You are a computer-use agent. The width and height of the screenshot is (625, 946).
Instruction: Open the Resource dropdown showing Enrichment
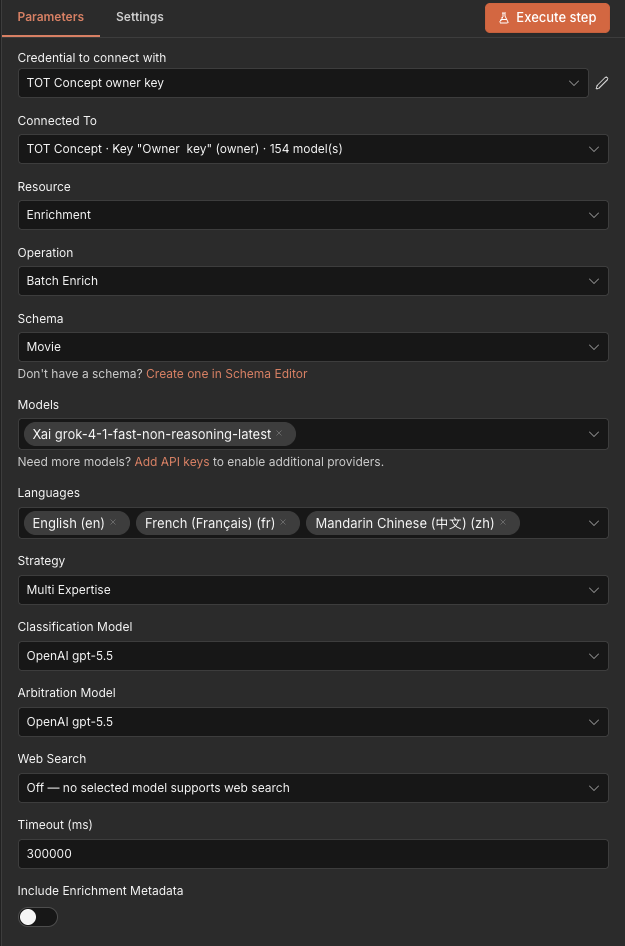point(313,215)
